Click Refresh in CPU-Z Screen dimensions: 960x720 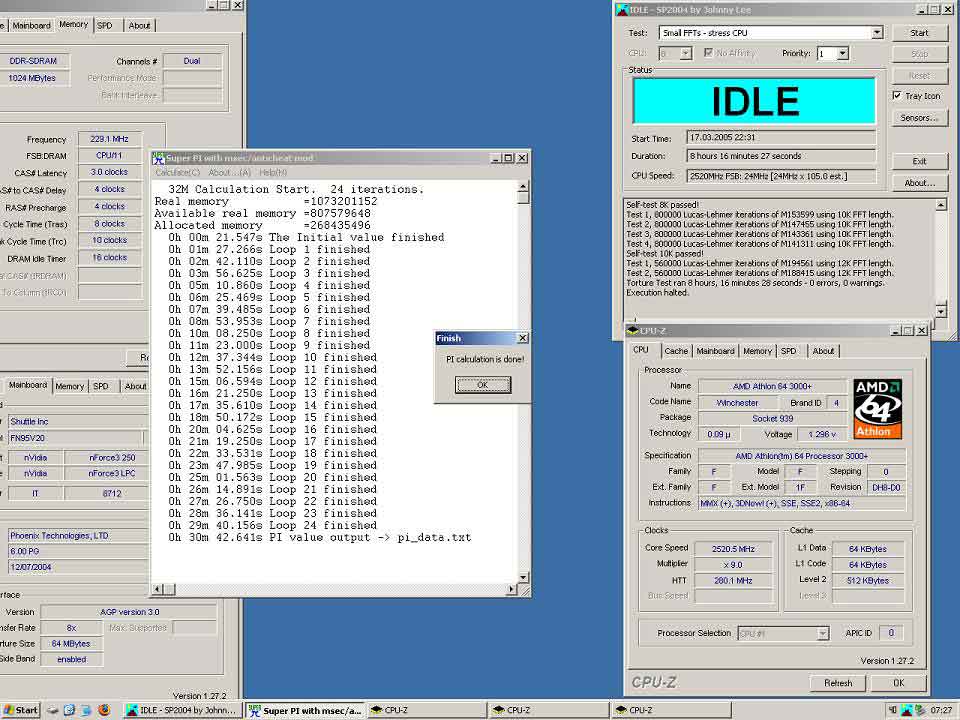tap(838, 683)
